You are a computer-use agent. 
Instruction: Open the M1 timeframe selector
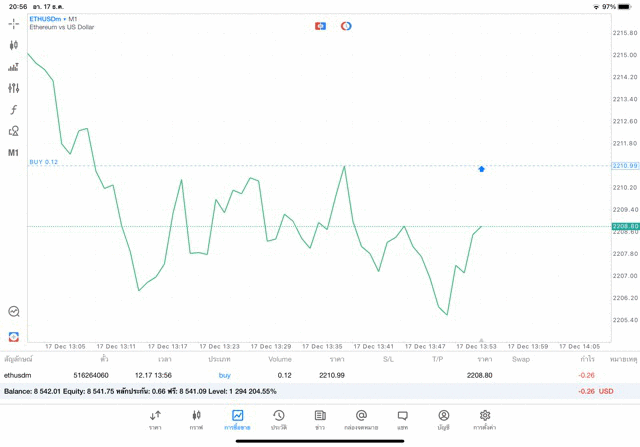13,153
